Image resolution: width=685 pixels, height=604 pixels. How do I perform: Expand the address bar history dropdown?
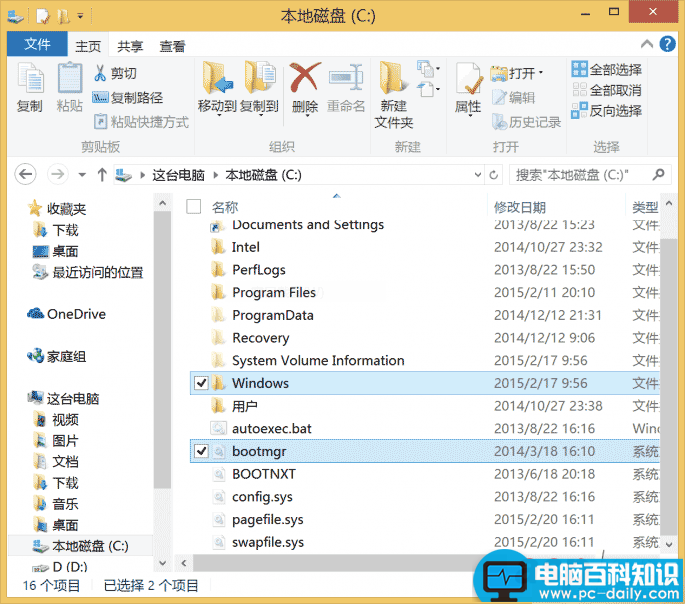tap(478, 175)
